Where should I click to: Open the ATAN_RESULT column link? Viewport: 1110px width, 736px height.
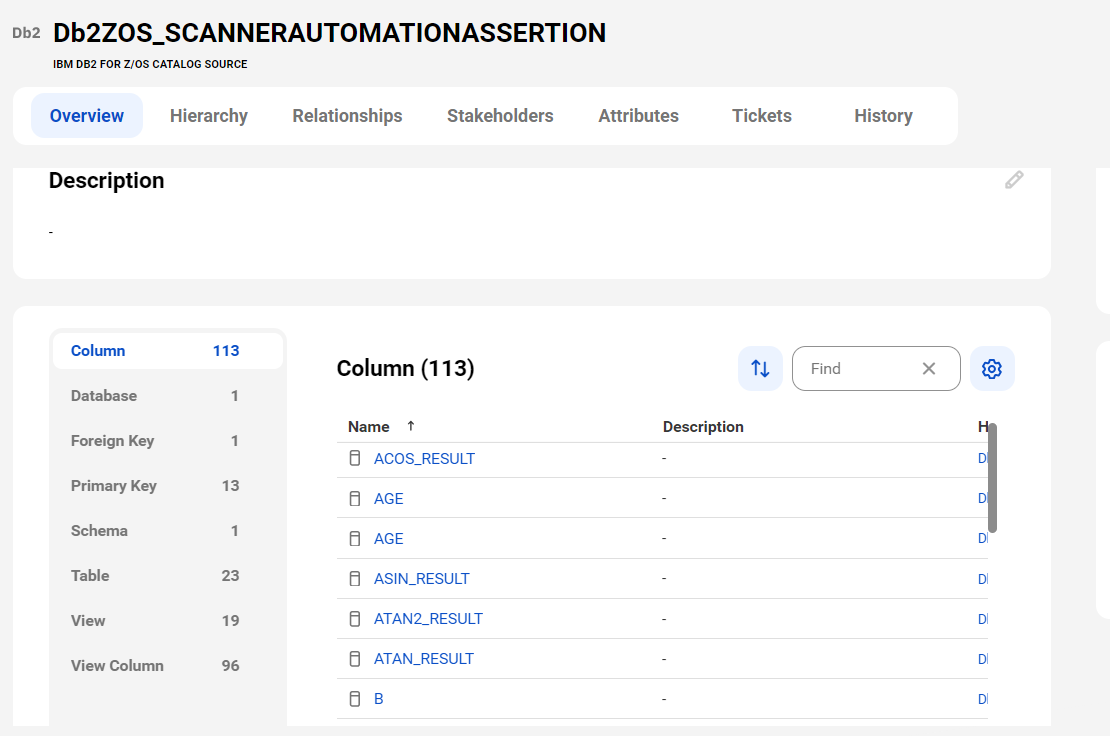[423, 659]
